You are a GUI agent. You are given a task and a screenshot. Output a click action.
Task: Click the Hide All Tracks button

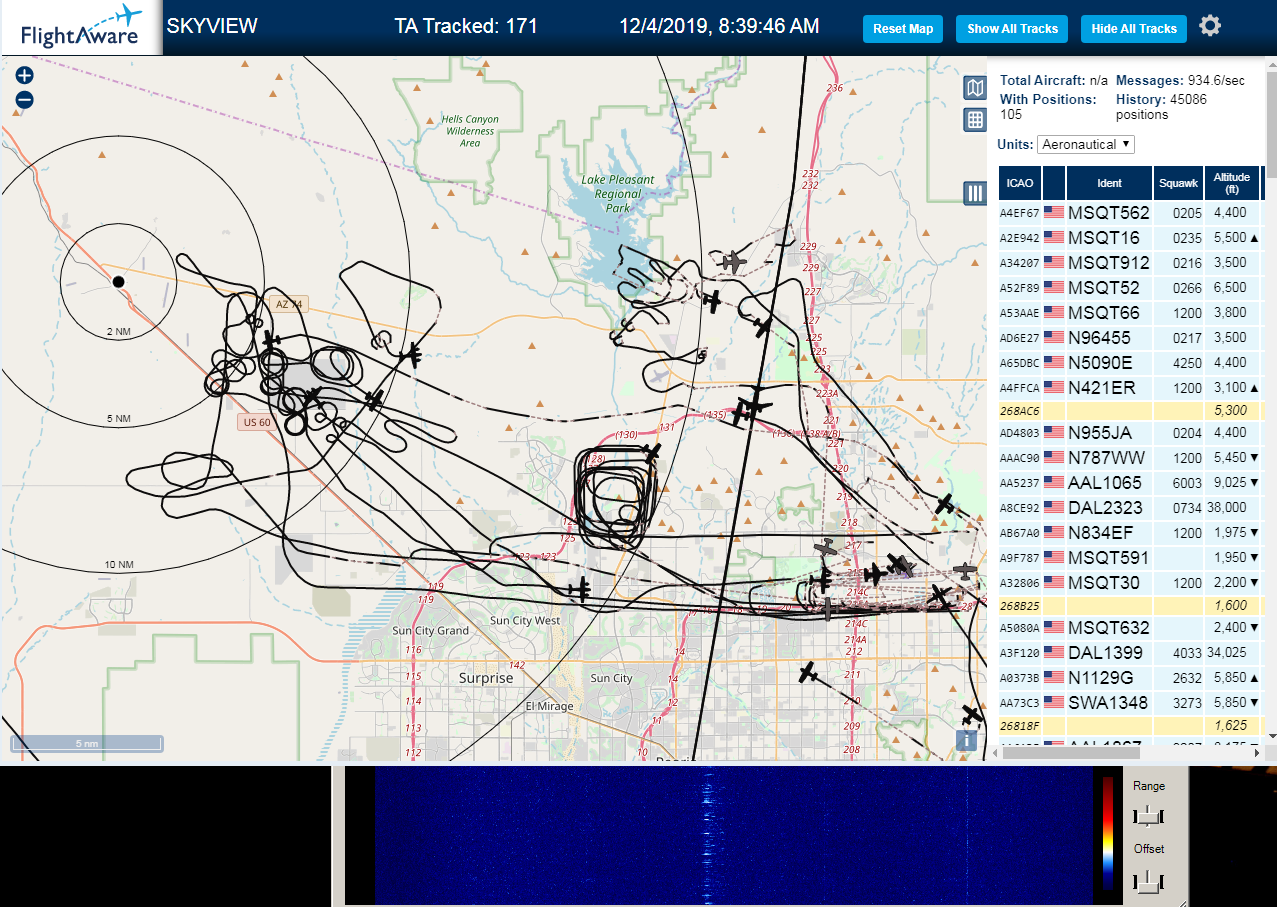[x=1134, y=29]
